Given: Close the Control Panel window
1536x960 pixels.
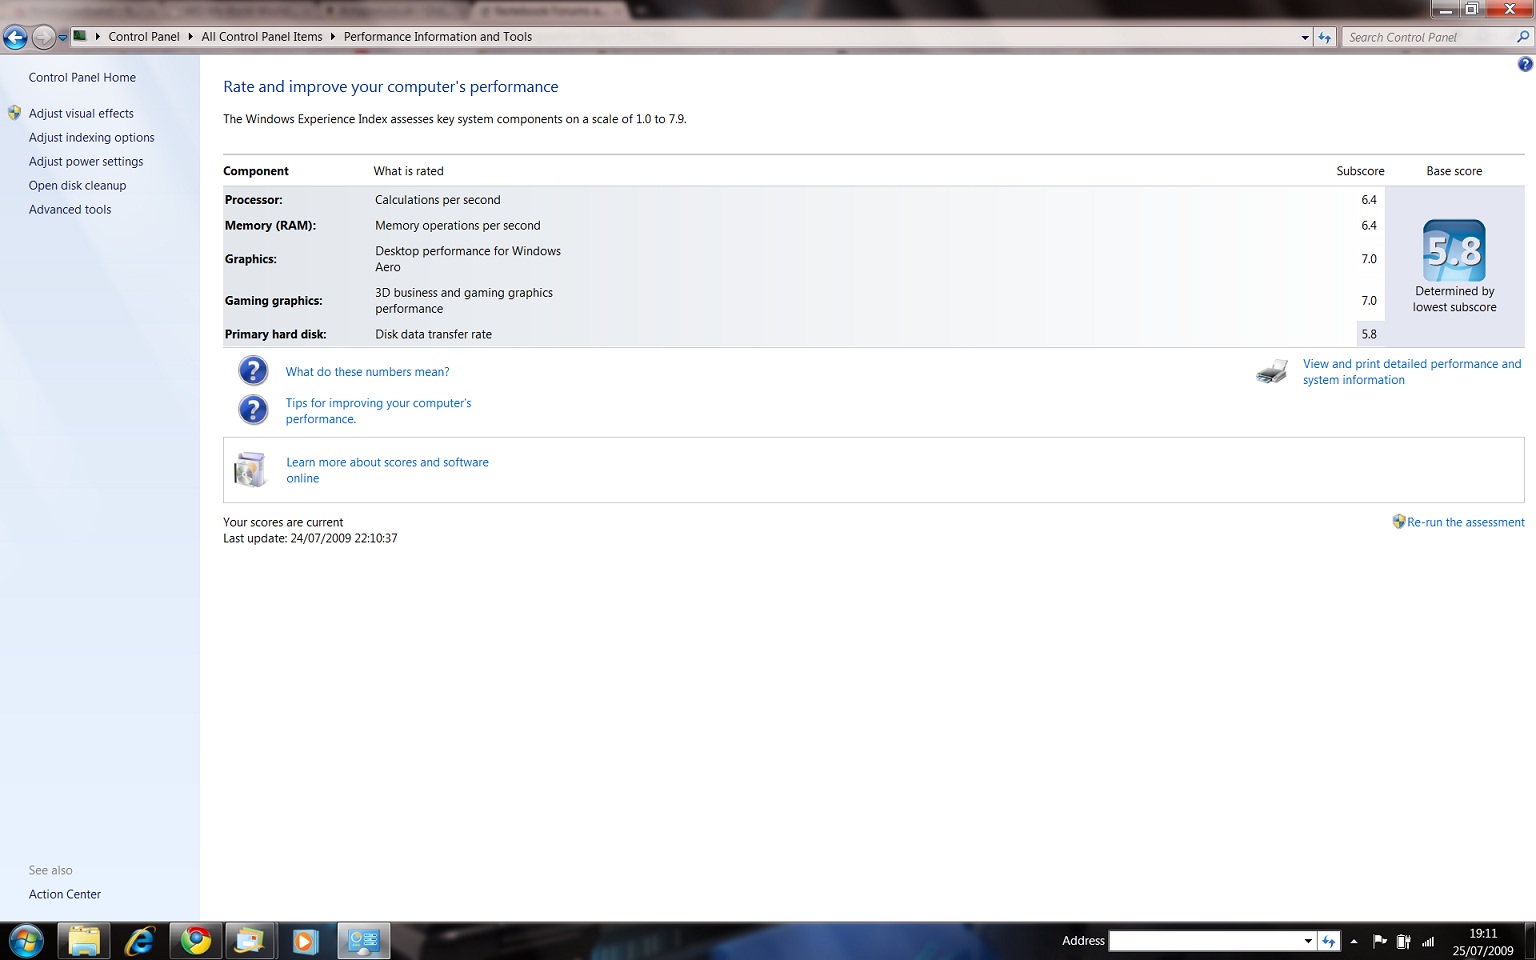Looking at the screenshot, I should point(1510,10).
